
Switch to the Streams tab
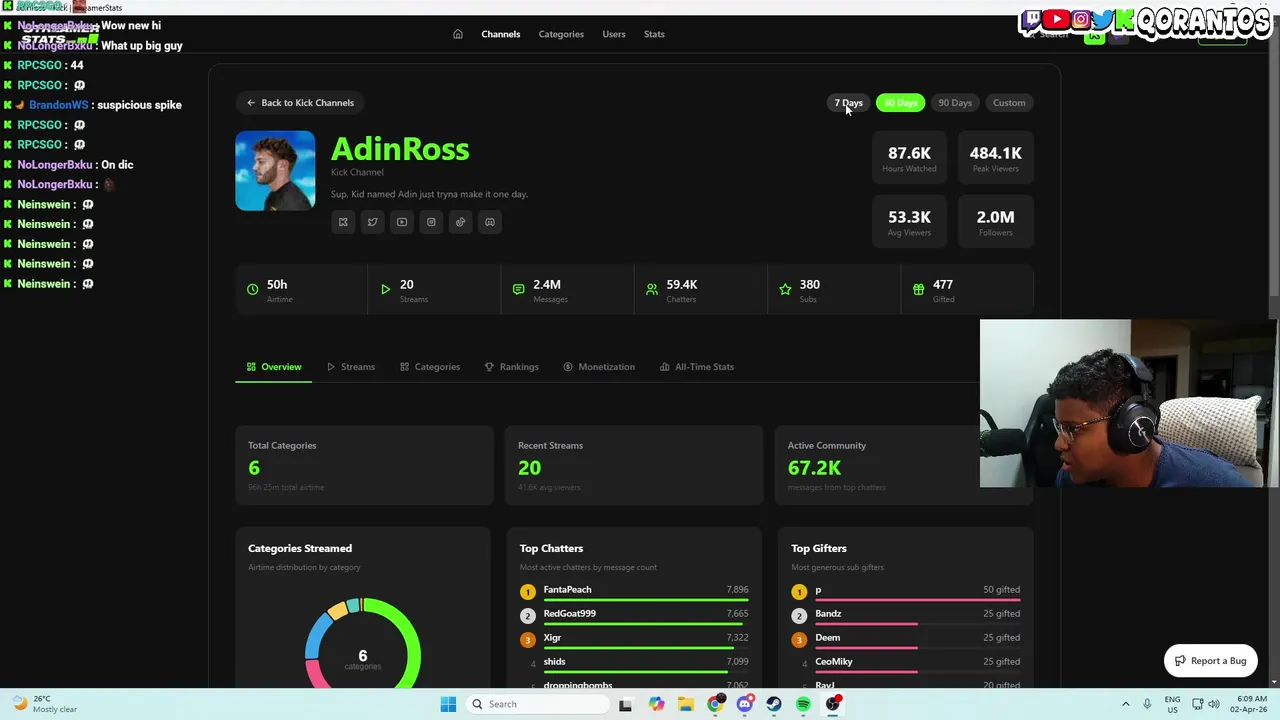click(351, 367)
